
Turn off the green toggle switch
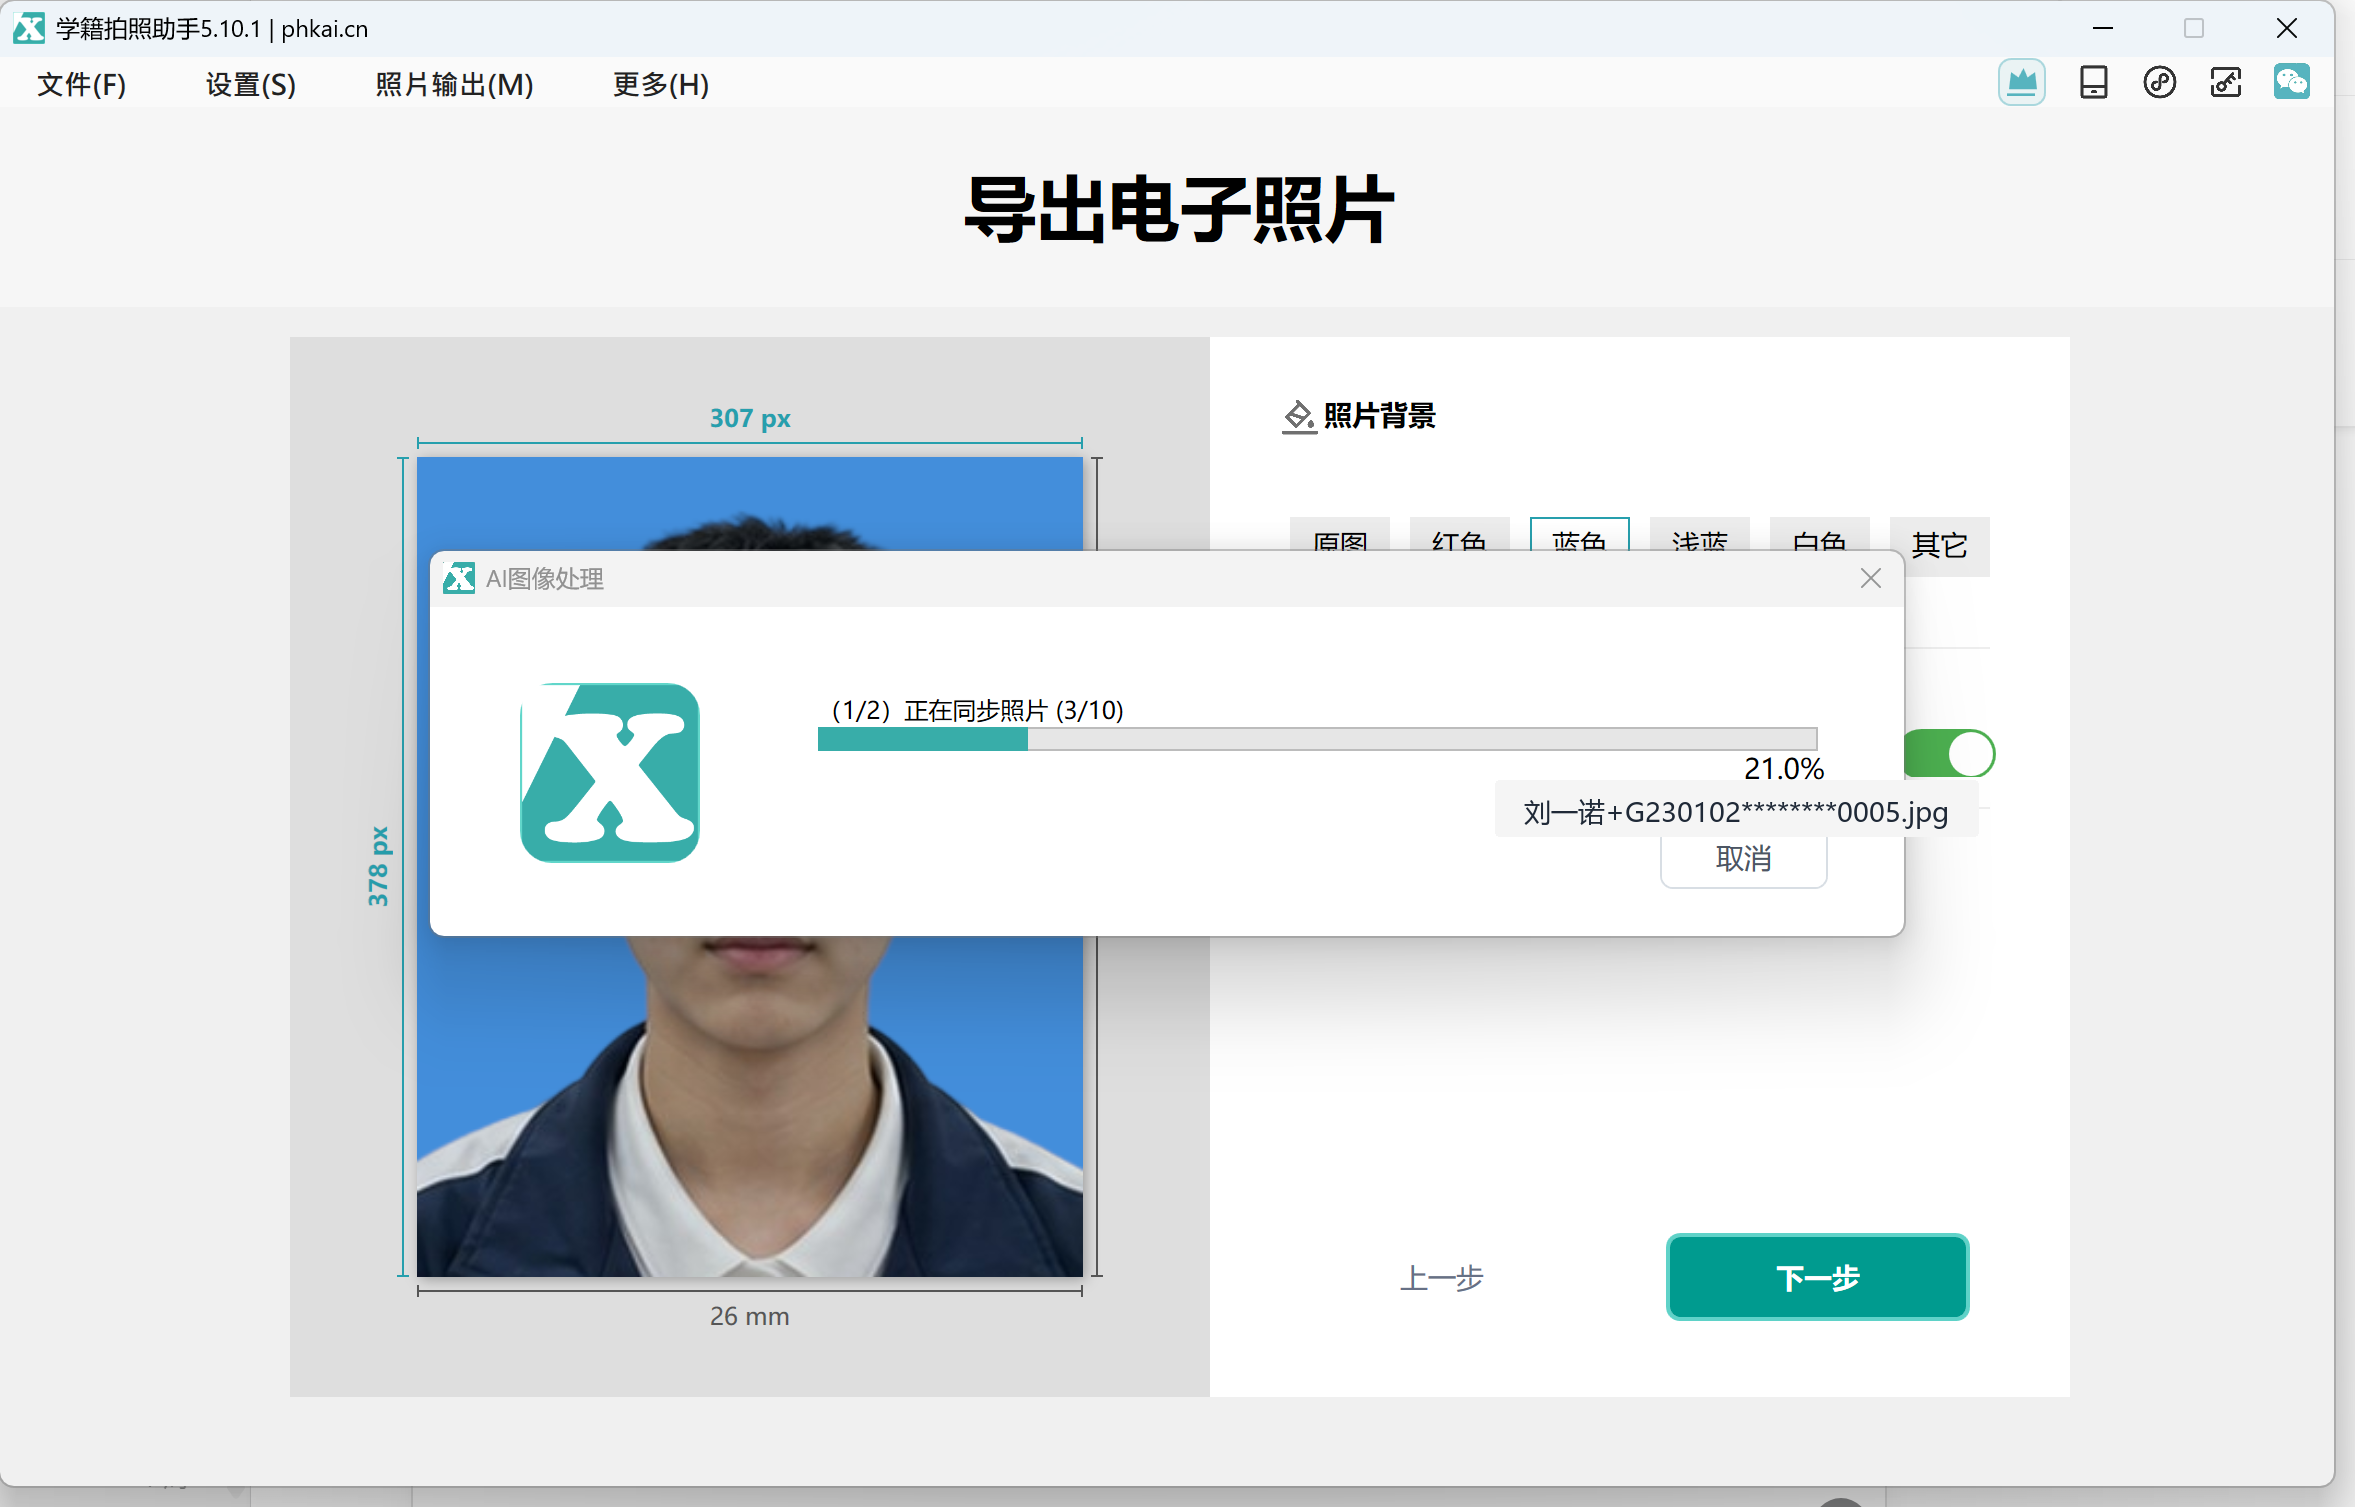pyautogui.click(x=1949, y=754)
